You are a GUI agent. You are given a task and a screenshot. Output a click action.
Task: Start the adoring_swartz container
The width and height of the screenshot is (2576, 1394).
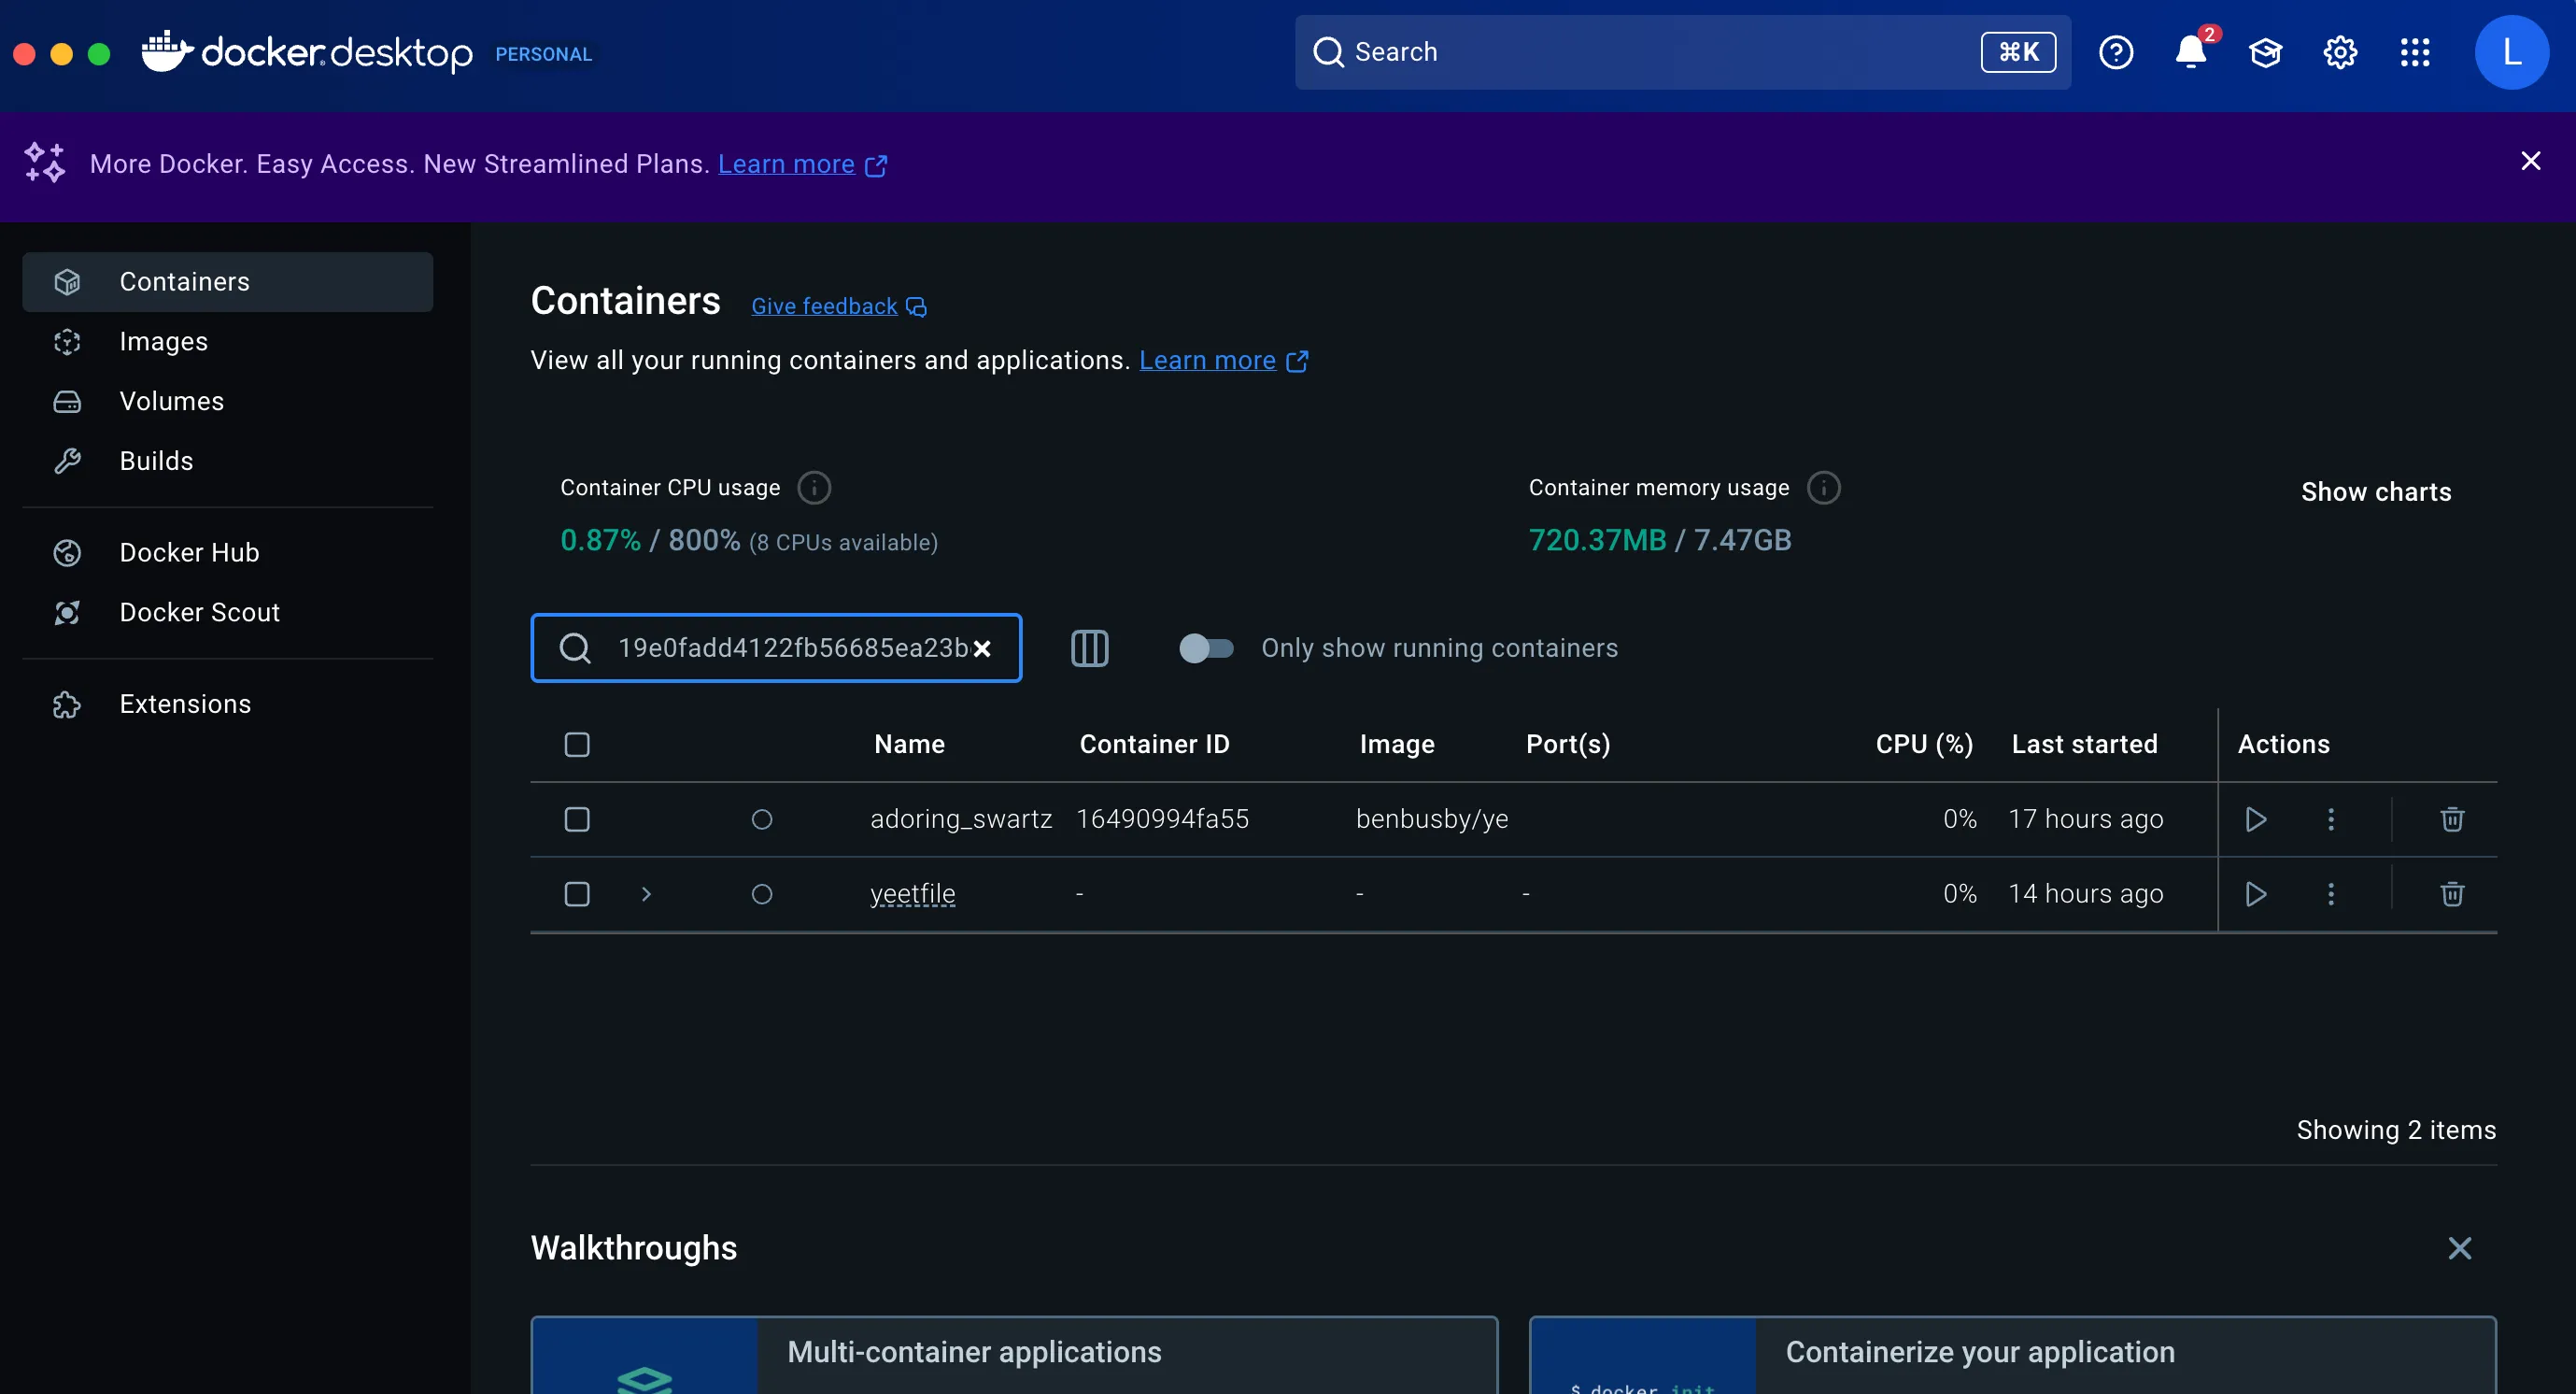(2255, 819)
